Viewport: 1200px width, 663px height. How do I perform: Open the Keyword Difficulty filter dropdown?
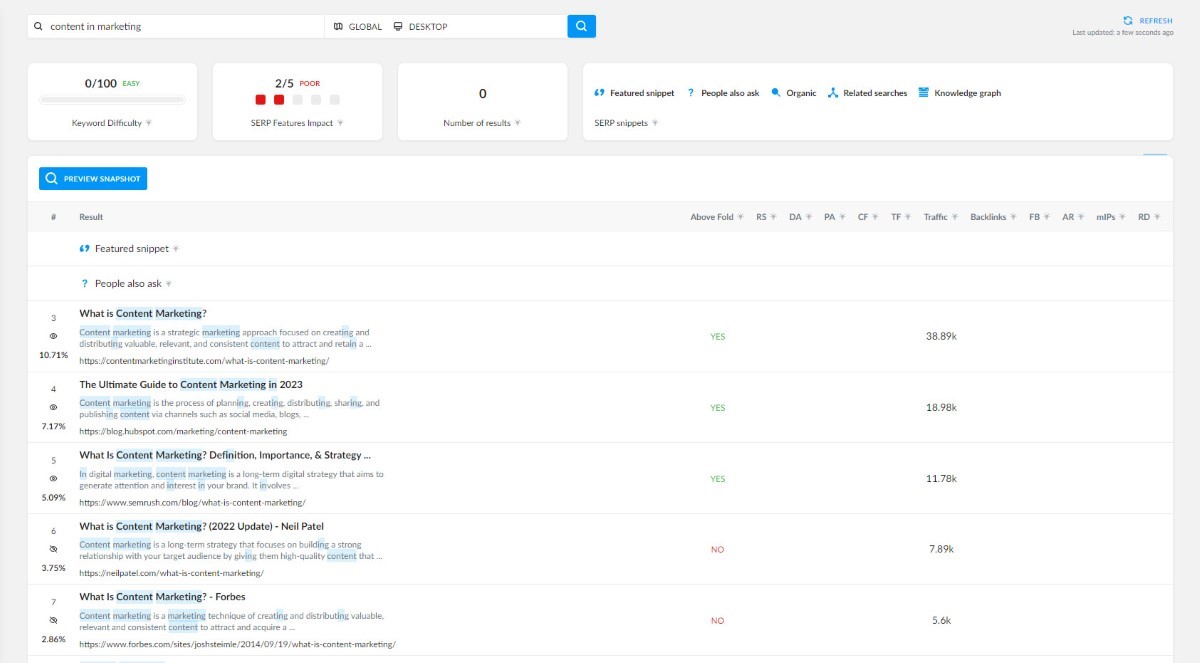click(149, 123)
